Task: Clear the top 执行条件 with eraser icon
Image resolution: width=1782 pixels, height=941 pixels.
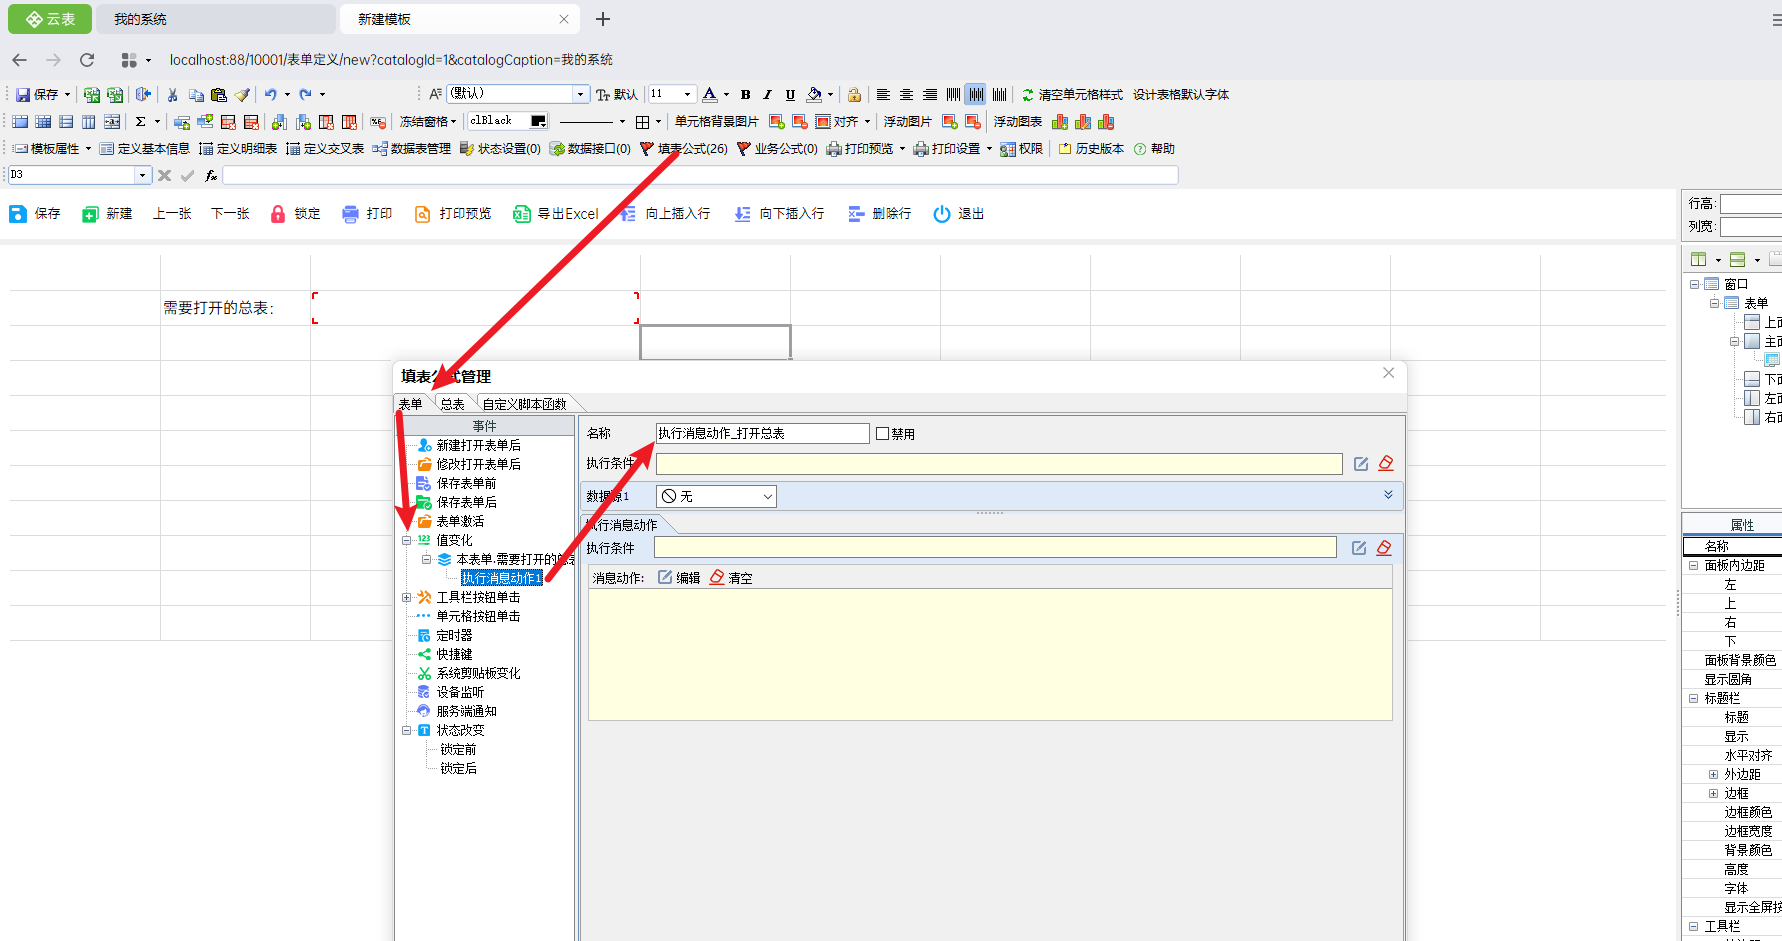Action: (1386, 464)
